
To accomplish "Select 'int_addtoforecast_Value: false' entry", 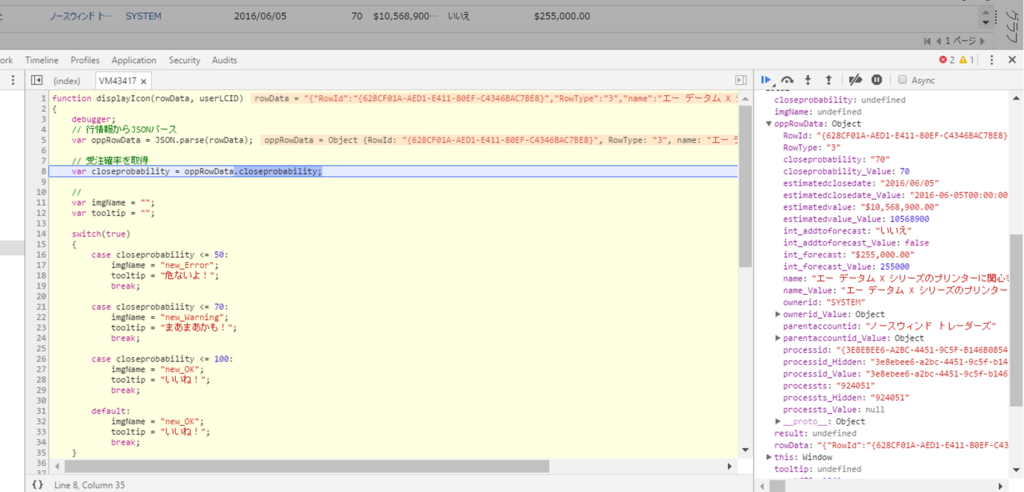I will click(856, 242).
